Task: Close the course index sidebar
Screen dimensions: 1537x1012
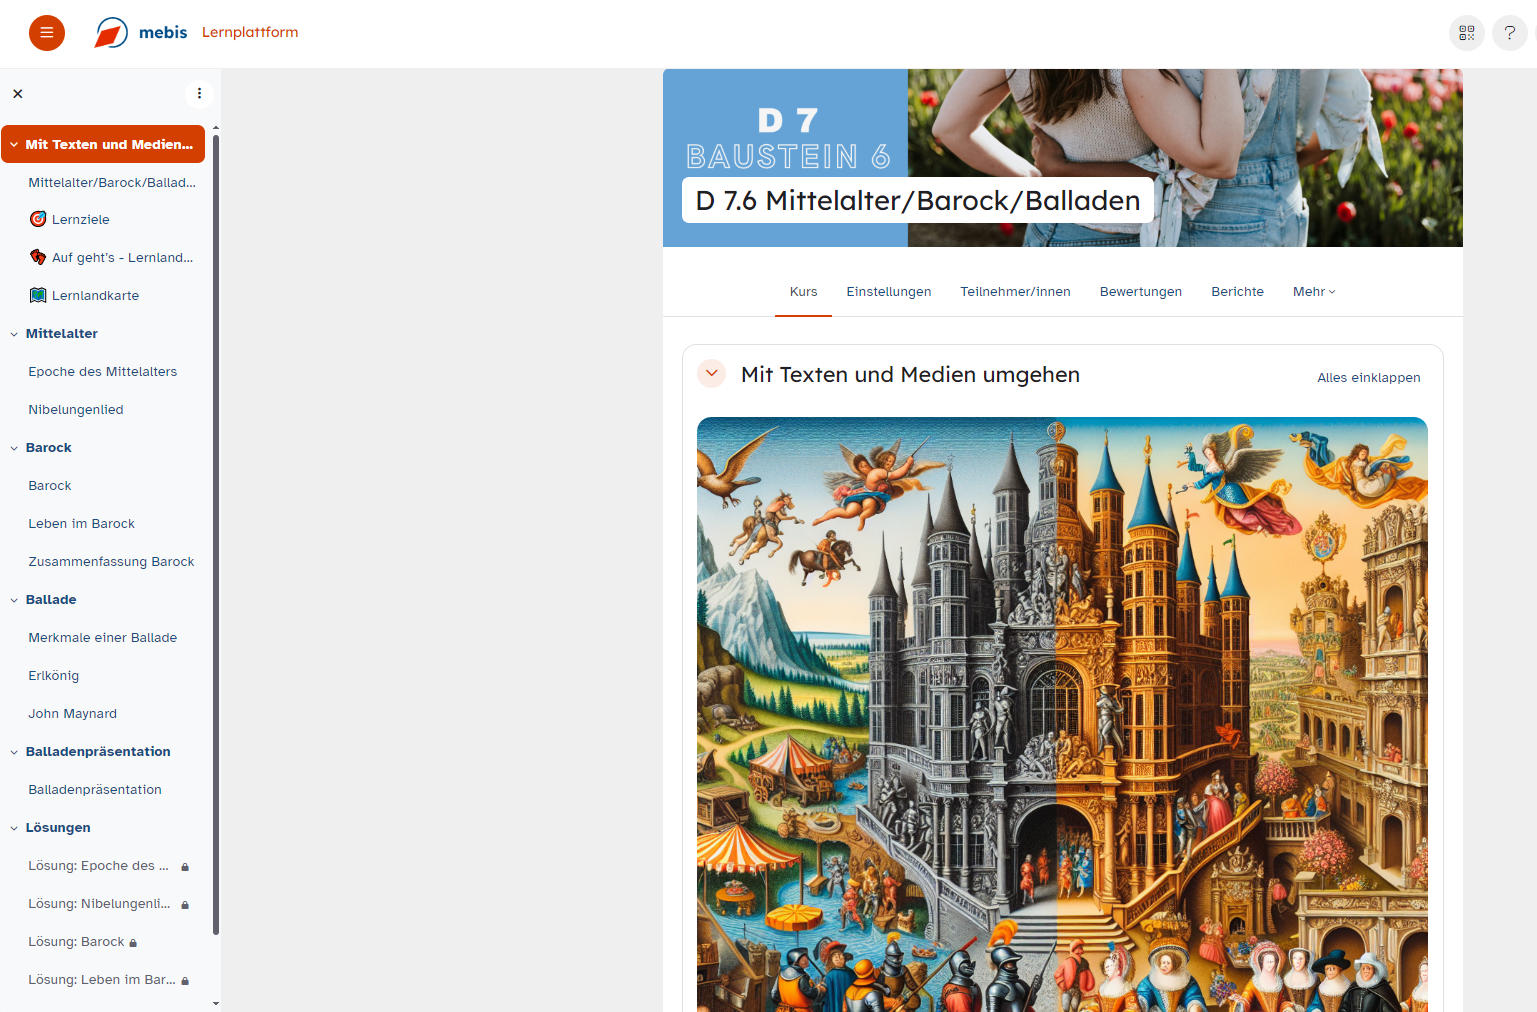Action: pos(18,94)
